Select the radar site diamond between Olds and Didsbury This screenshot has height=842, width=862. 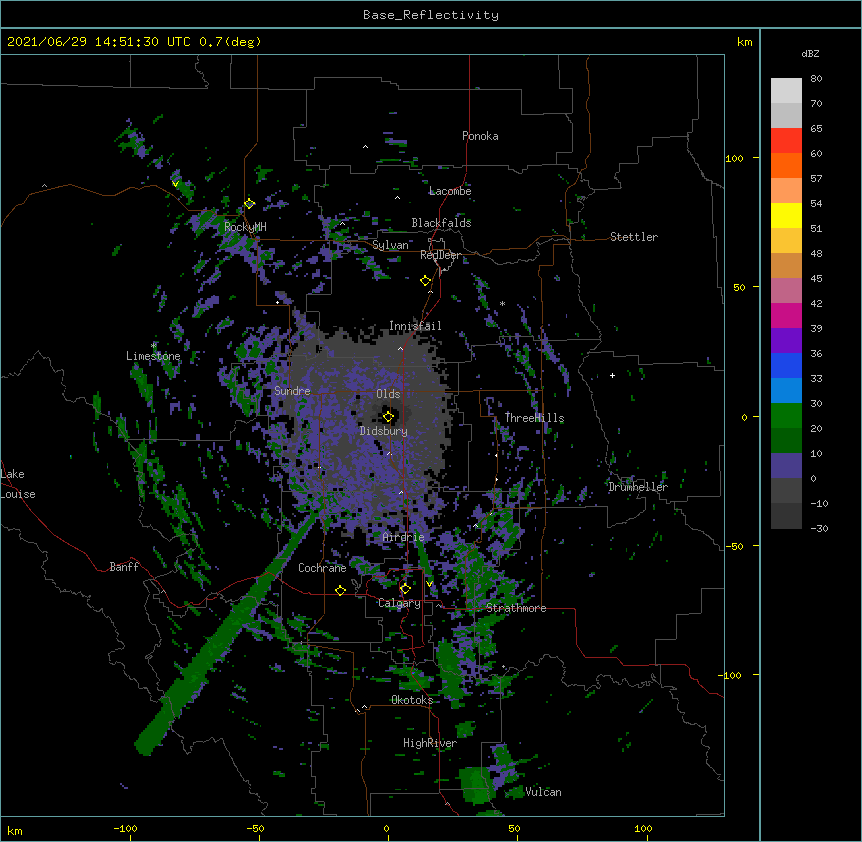pos(389,417)
